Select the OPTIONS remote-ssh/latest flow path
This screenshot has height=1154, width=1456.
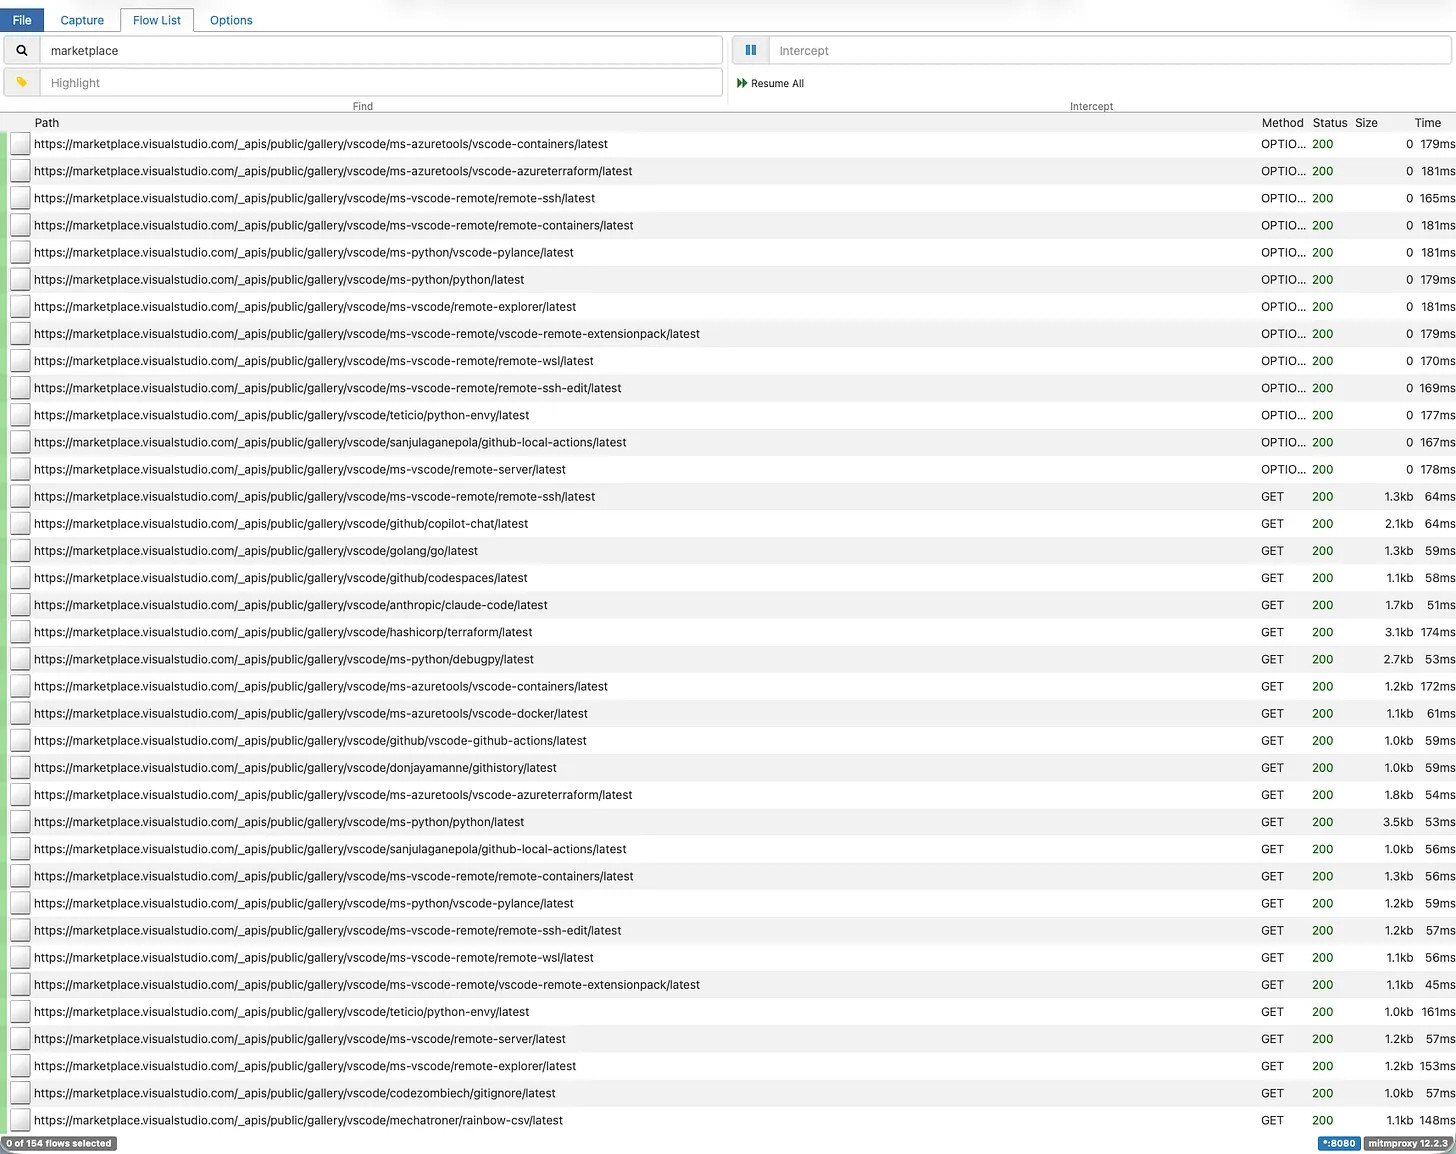(314, 198)
